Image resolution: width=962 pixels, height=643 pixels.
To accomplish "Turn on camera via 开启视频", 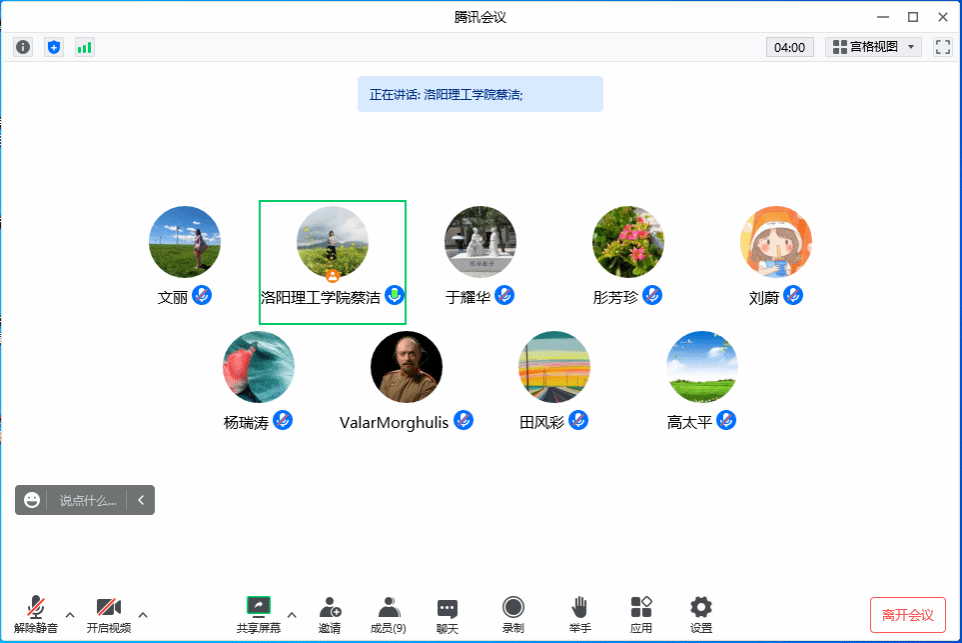I will tap(108, 614).
